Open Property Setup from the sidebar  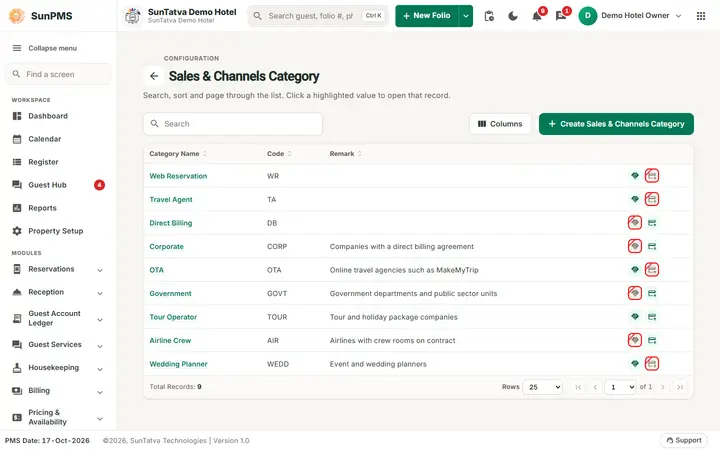58,231
